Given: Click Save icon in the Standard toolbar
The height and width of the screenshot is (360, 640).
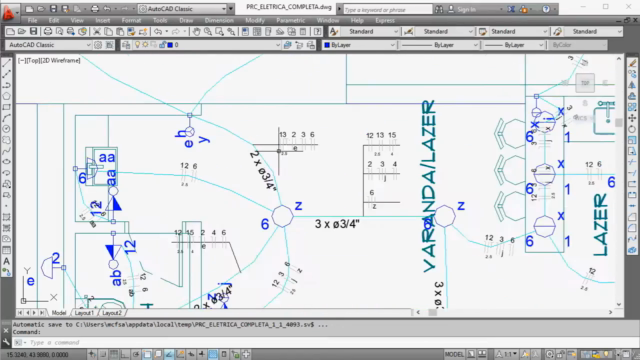Looking at the screenshot, I should [33, 31].
